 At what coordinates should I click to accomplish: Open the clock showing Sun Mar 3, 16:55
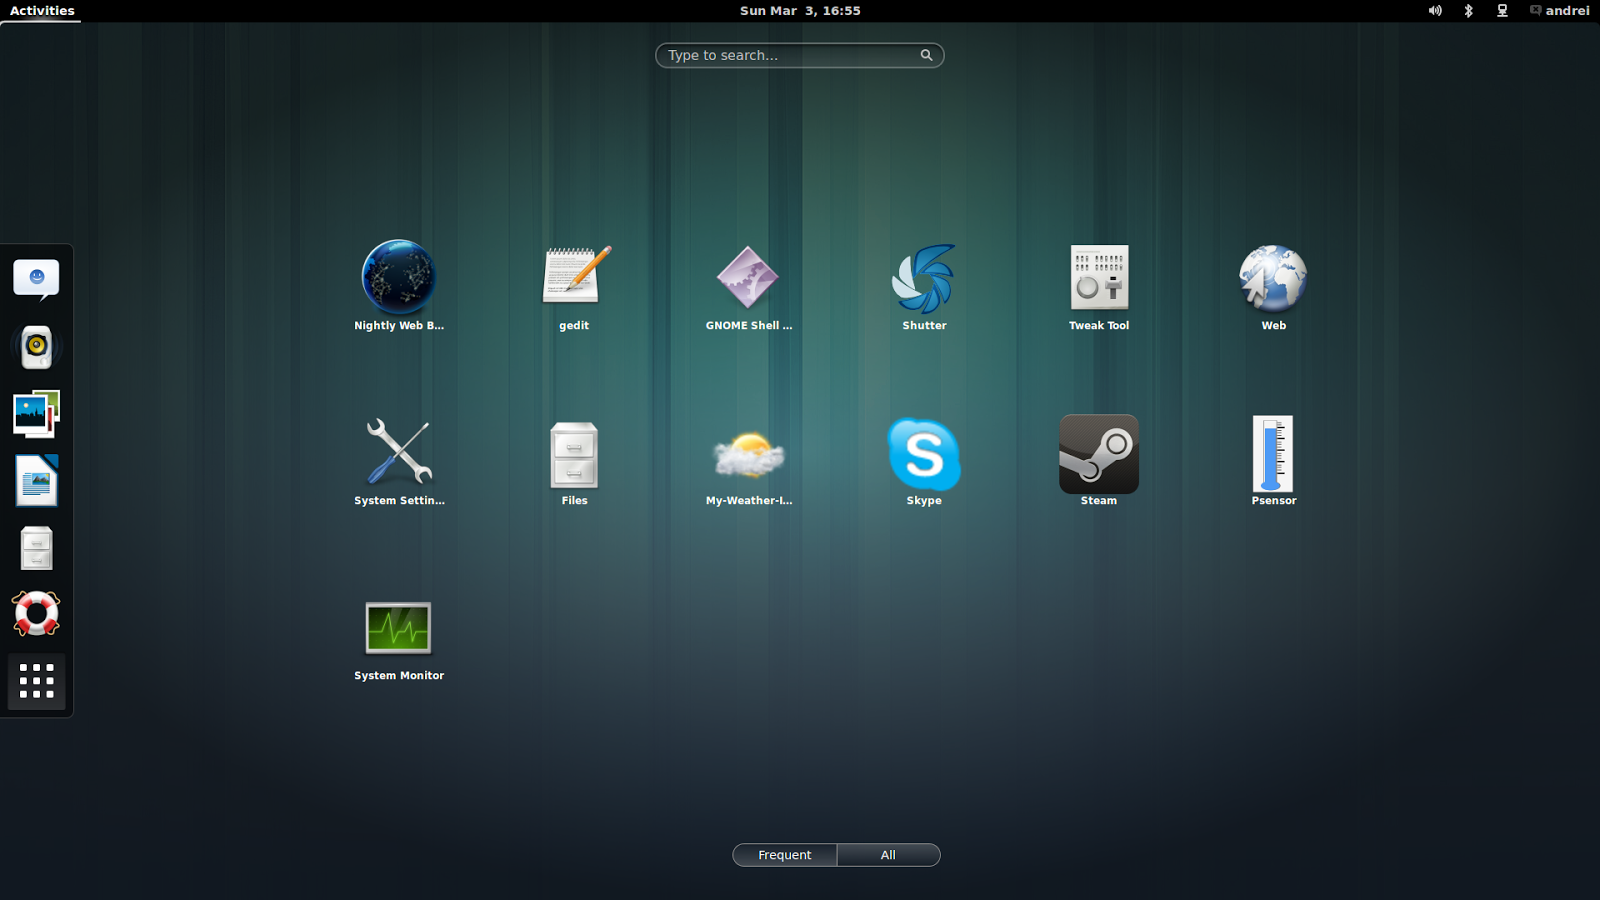tap(800, 11)
